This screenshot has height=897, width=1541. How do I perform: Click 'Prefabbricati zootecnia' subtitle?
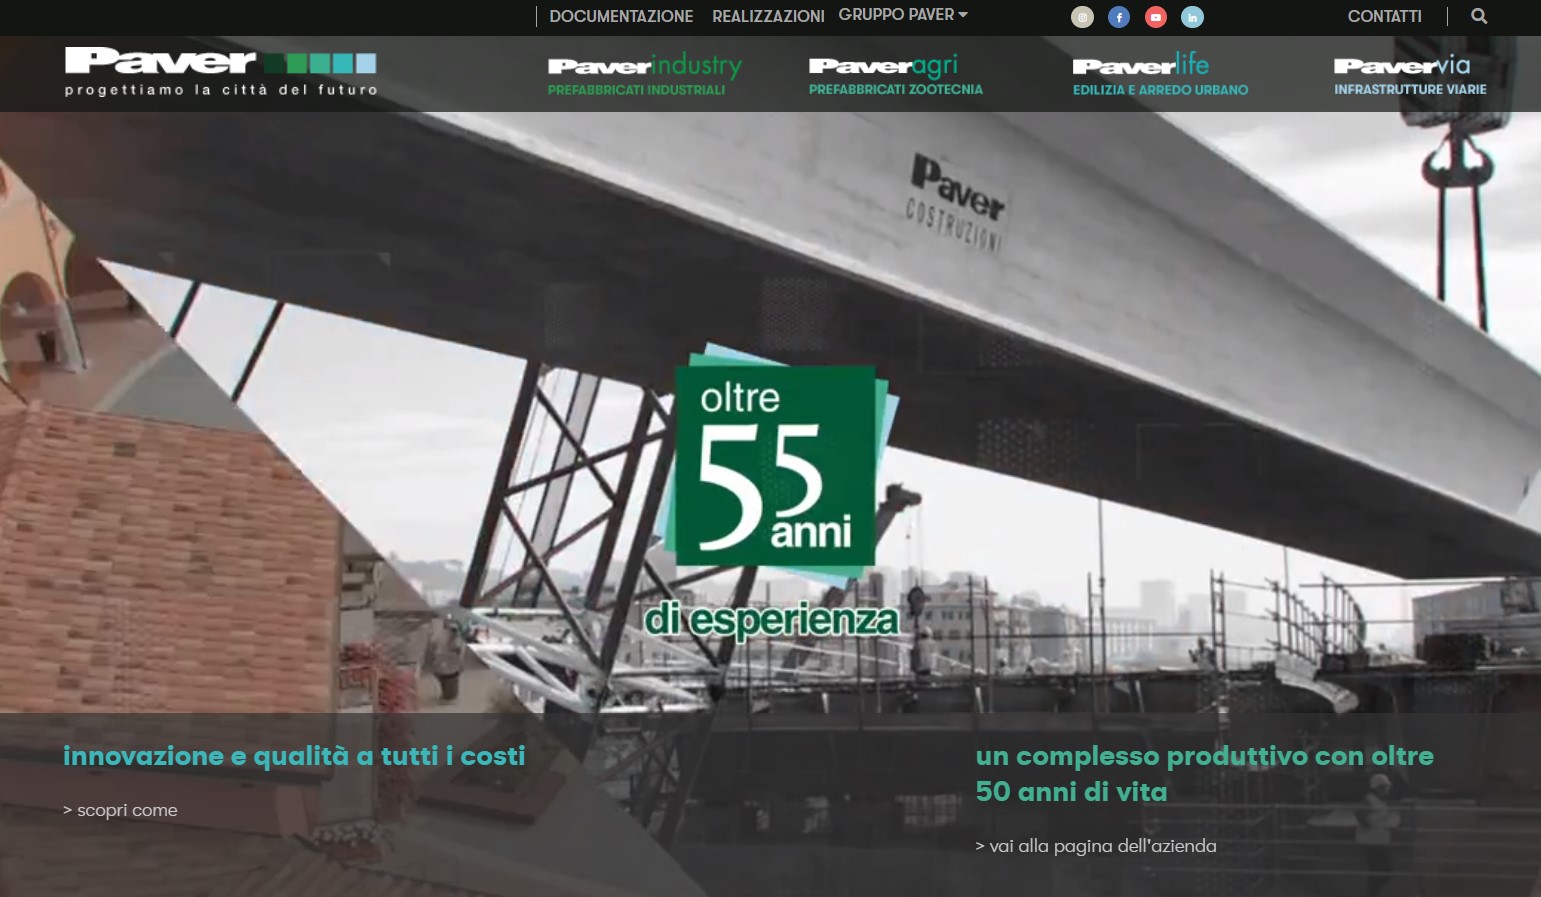tap(896, 90)
